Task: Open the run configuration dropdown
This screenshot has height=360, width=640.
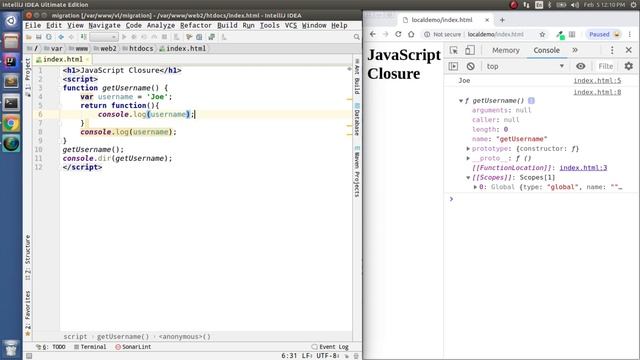Action: (104, 37)
